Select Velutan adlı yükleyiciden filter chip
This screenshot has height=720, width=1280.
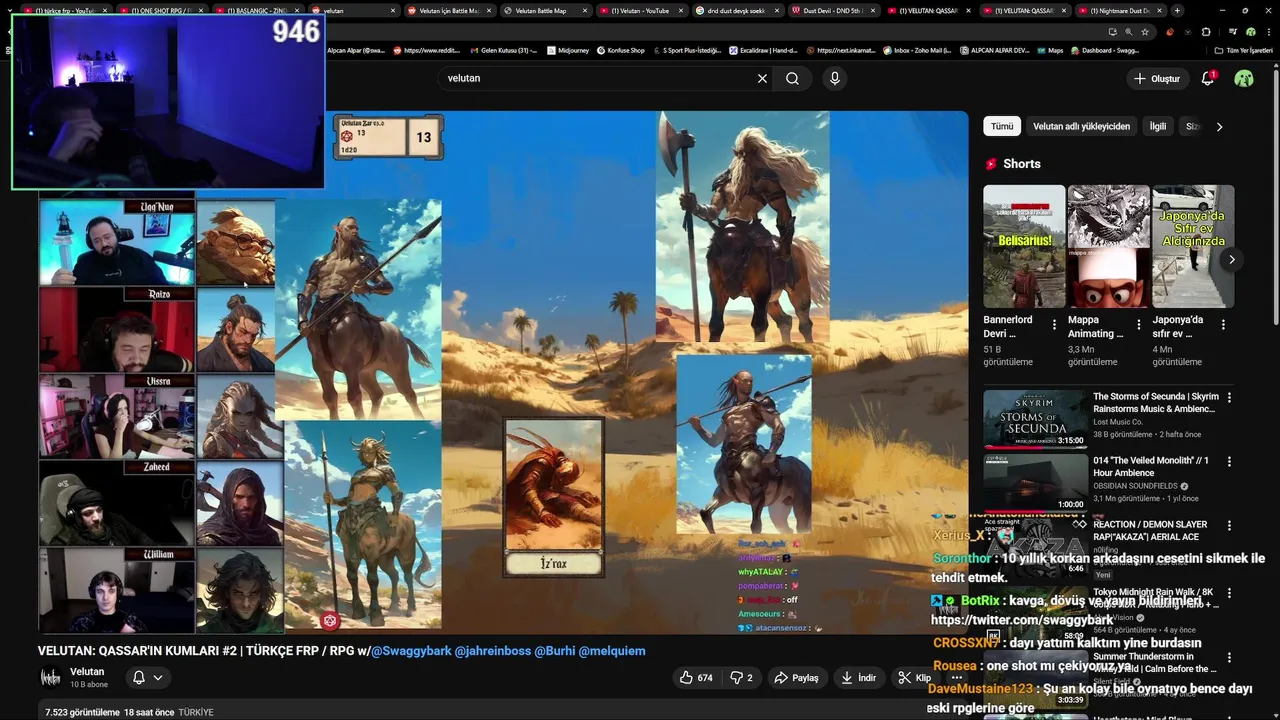click(x=1081, y=127)
